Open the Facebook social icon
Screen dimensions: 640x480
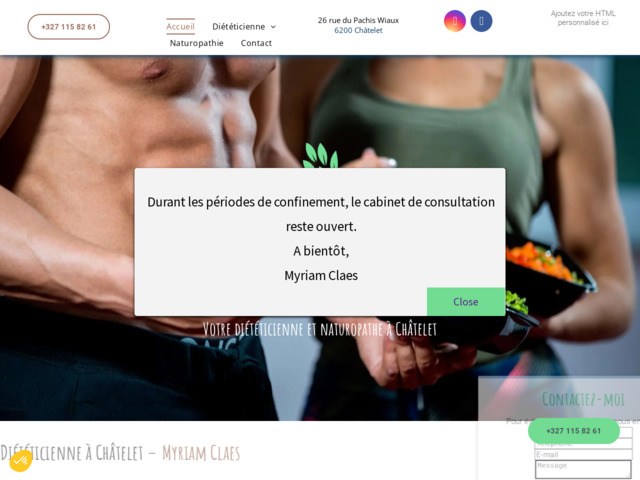tap(481, 21)
